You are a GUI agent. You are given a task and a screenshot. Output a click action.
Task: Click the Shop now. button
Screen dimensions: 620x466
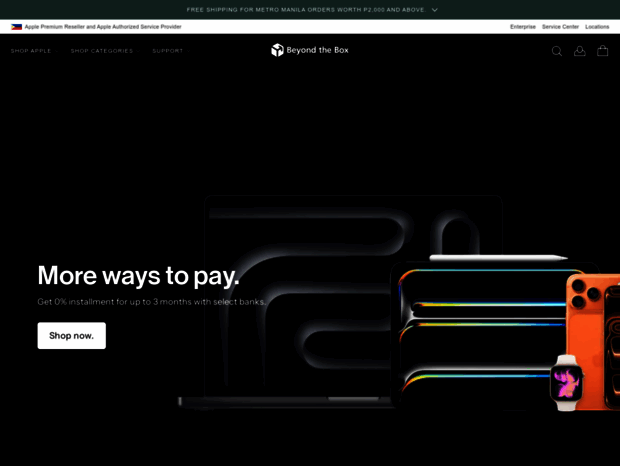(x=72, y=336)
